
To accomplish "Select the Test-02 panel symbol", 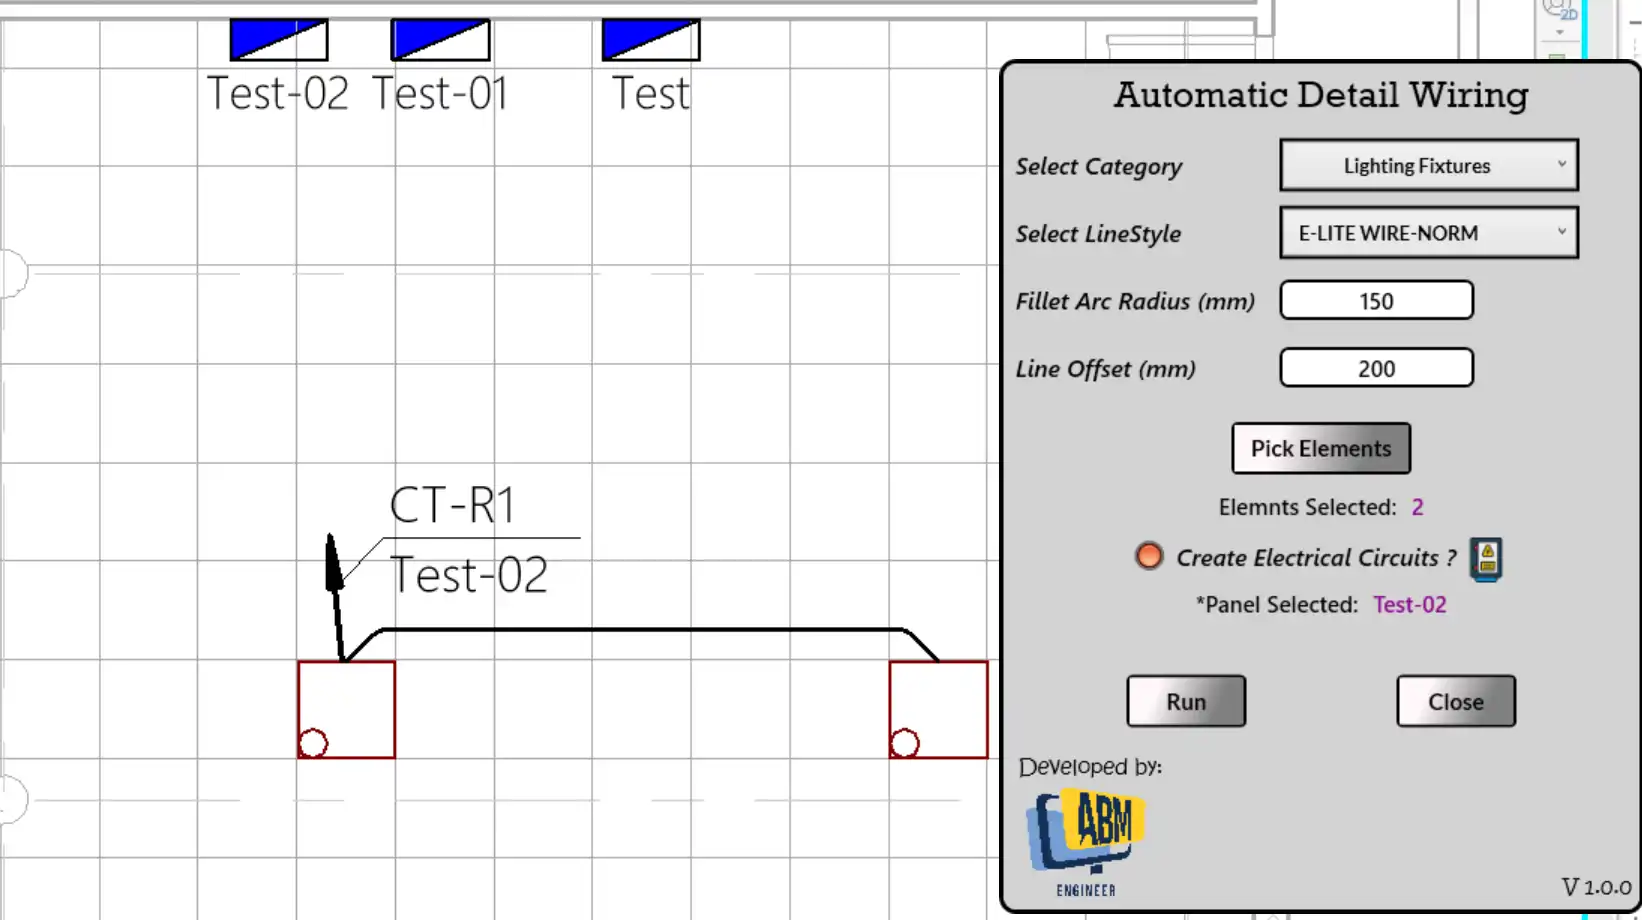I will point(279,41).
